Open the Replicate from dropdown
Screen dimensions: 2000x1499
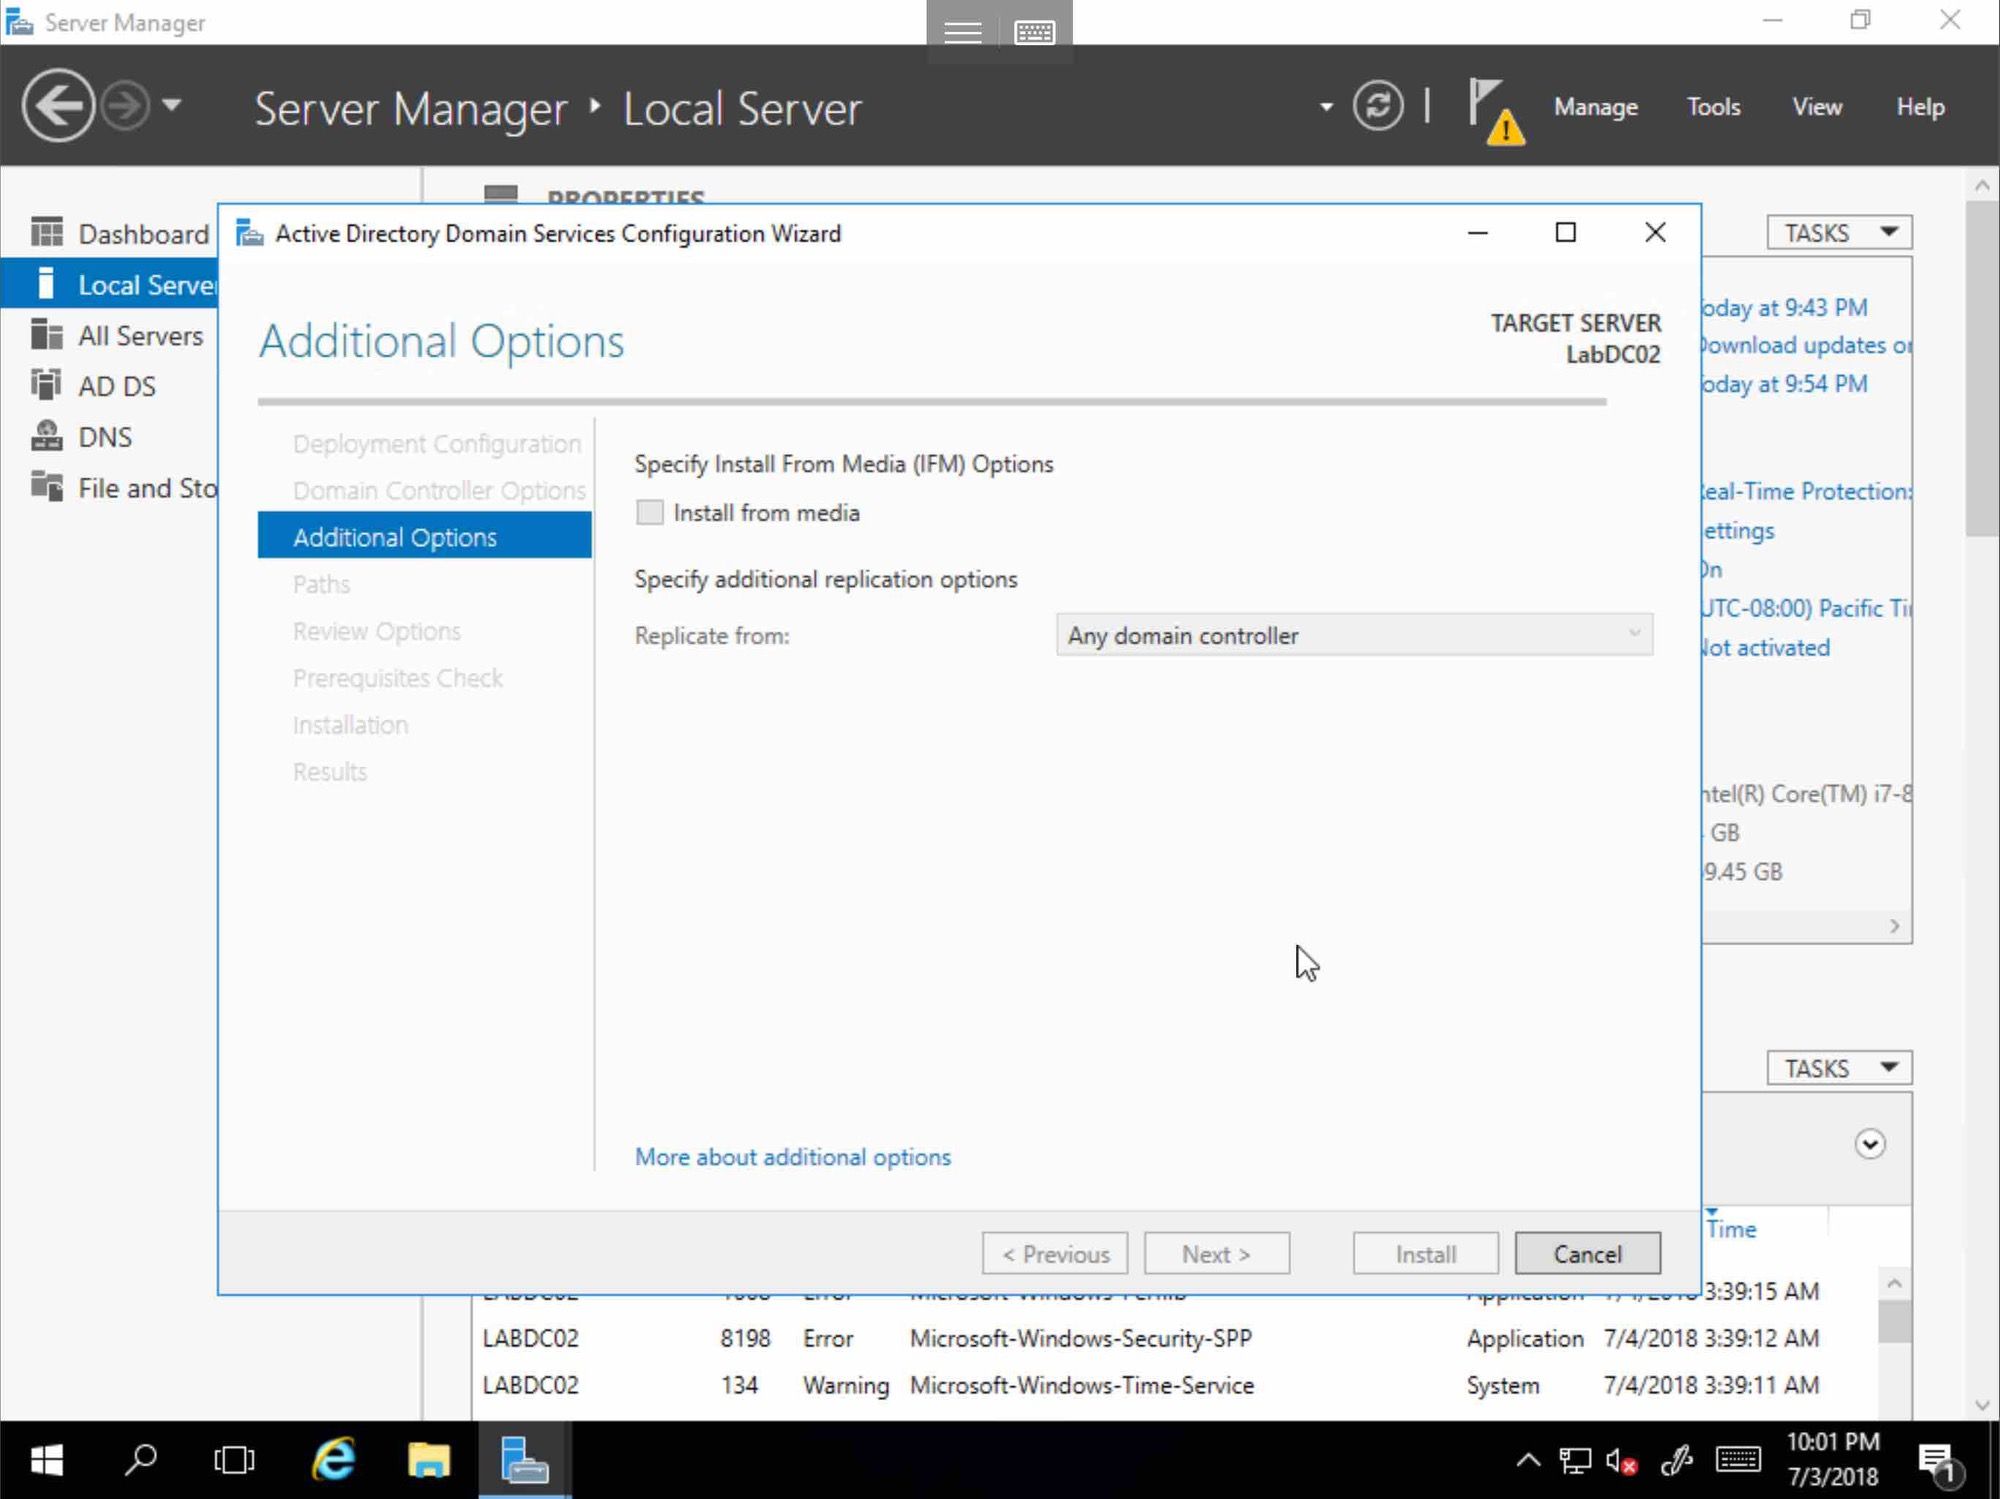(x=1354, y=635)
